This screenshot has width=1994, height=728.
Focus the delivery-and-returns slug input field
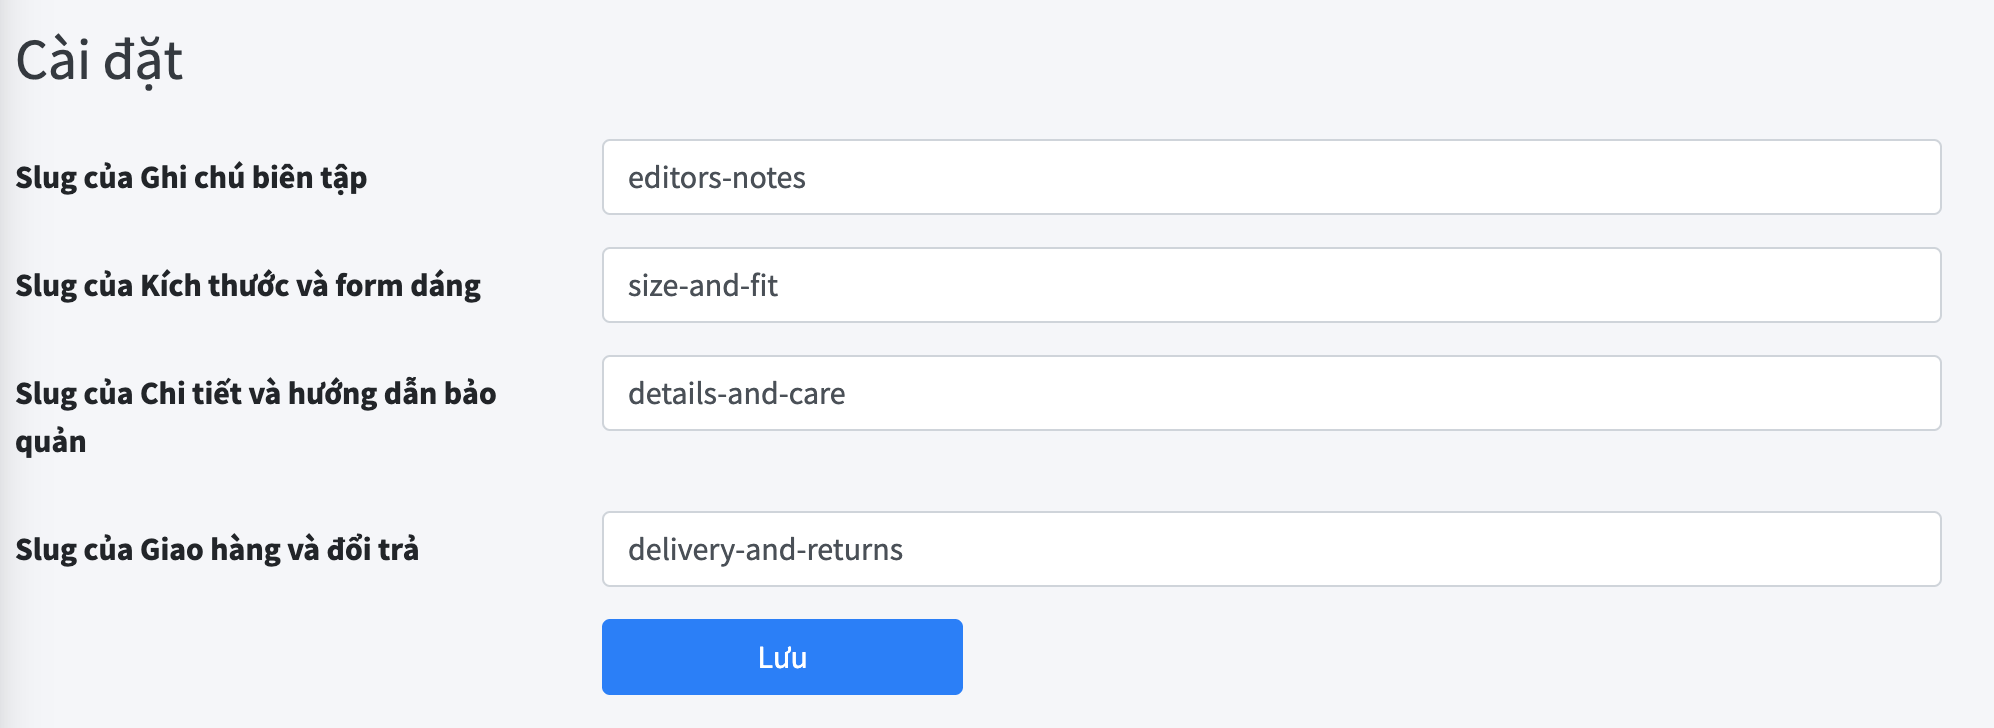tap(1270, 549)
